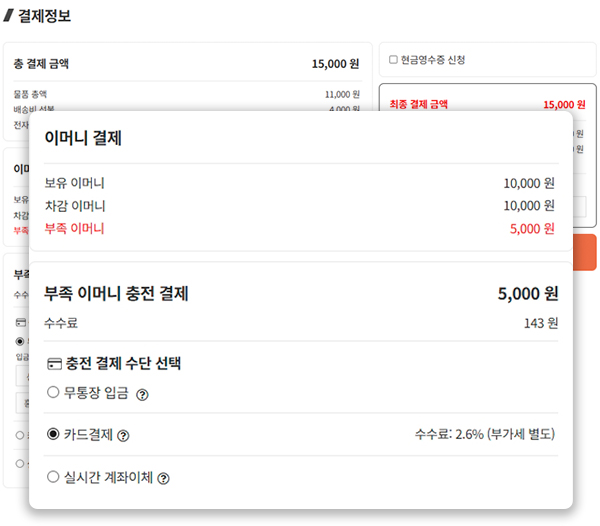Image resolution: width=600 pixels, height=526 pixels.
Task: Click help icon beside 카드결제
Action: click(124, 435)
